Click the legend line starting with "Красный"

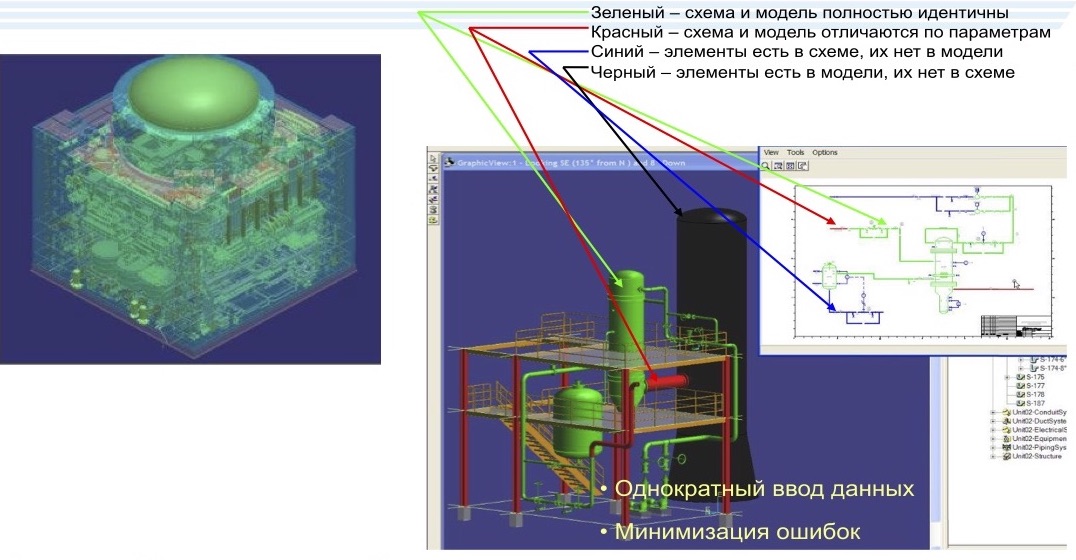click(821, 32)
